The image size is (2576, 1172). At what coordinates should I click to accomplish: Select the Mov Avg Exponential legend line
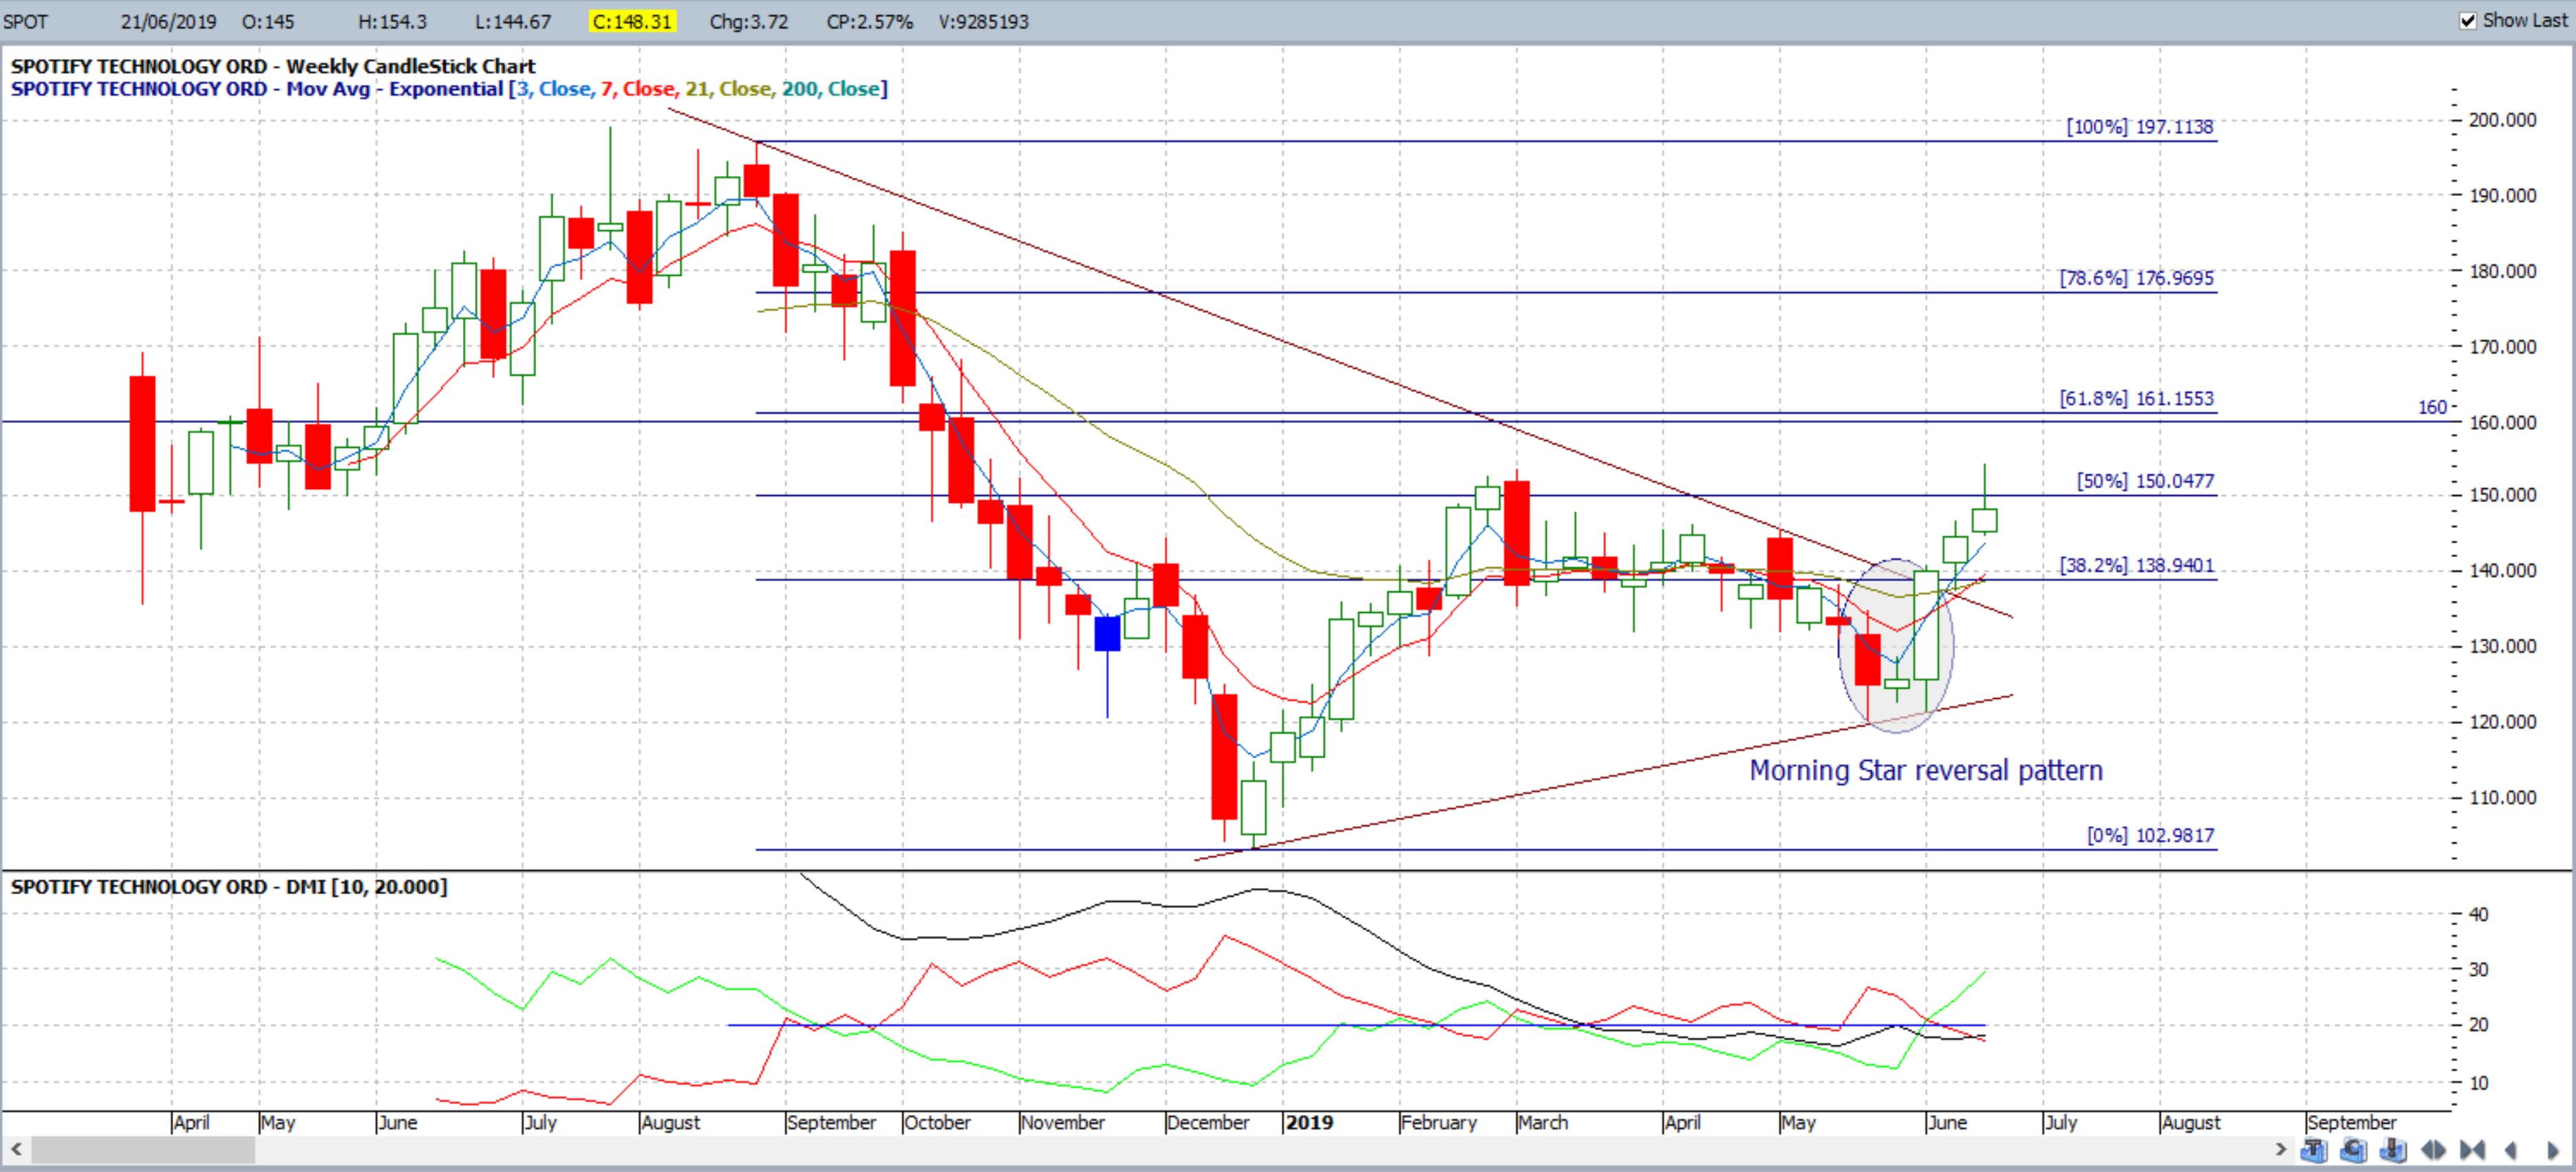[448, 89]
